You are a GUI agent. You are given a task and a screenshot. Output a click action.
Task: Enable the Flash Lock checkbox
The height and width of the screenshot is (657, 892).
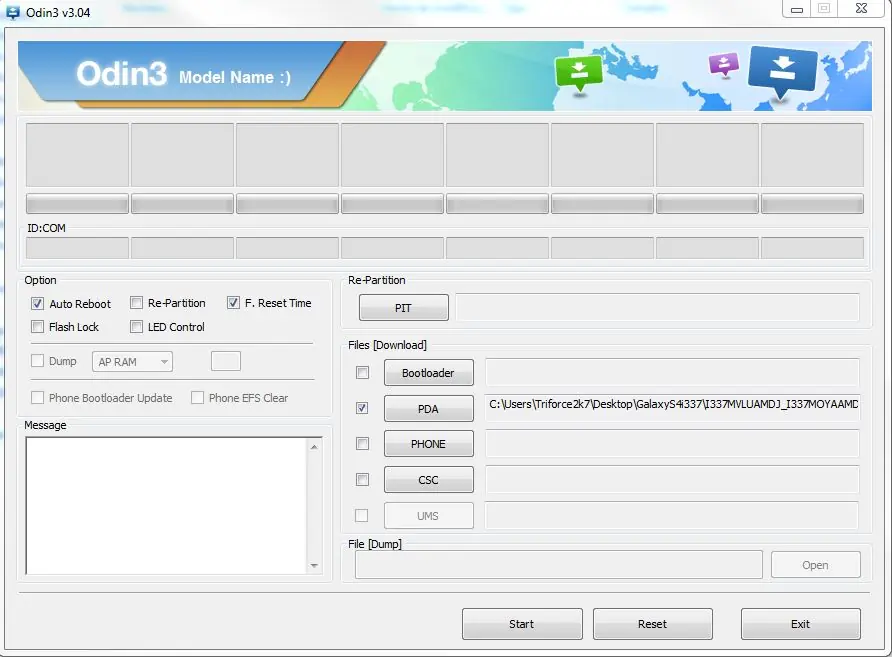(x=38, y=327)
